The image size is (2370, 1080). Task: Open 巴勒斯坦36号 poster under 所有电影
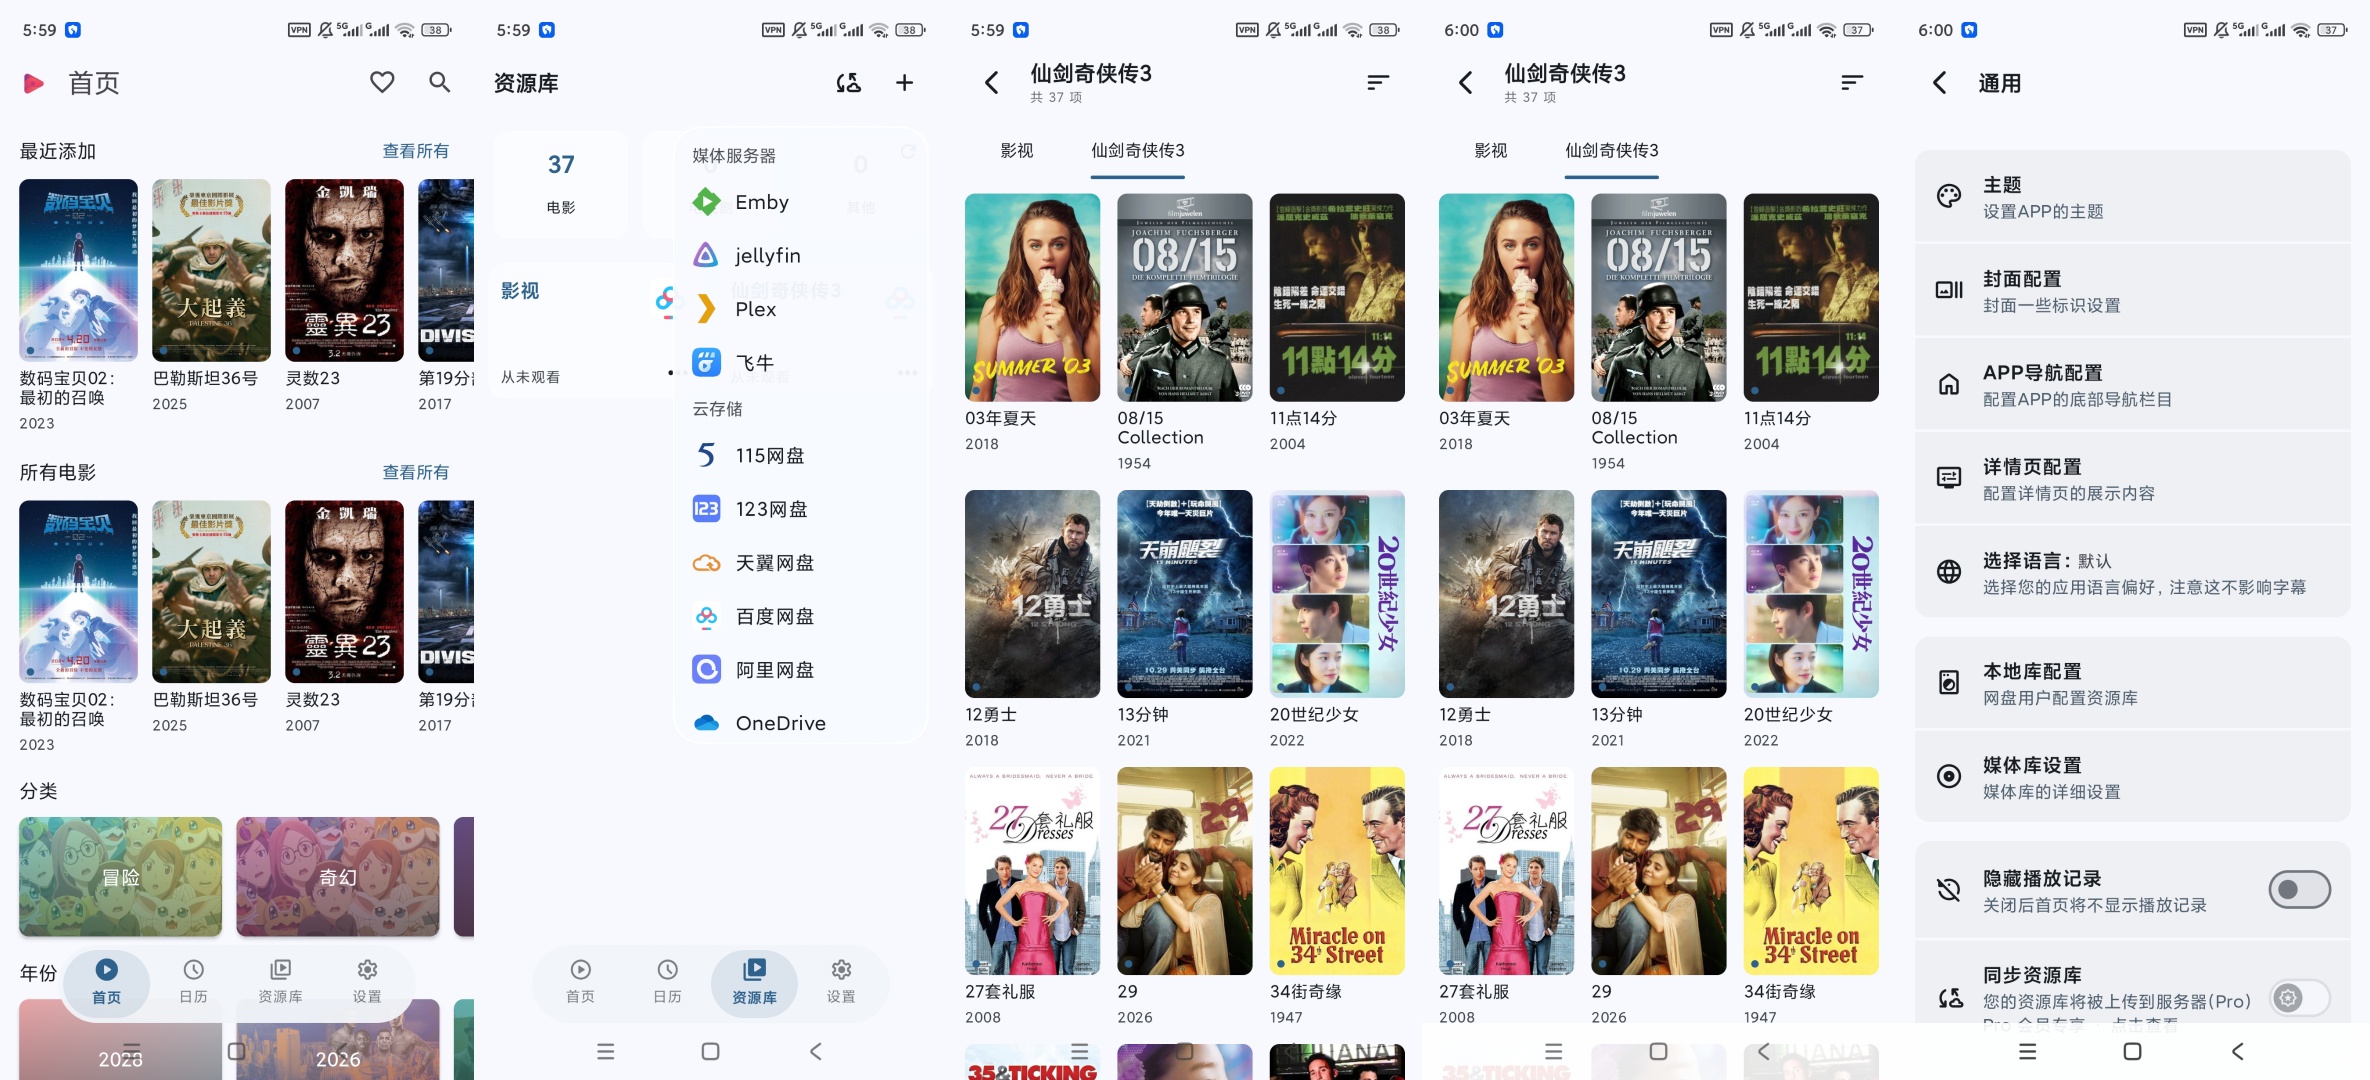[x=211, y=591]
